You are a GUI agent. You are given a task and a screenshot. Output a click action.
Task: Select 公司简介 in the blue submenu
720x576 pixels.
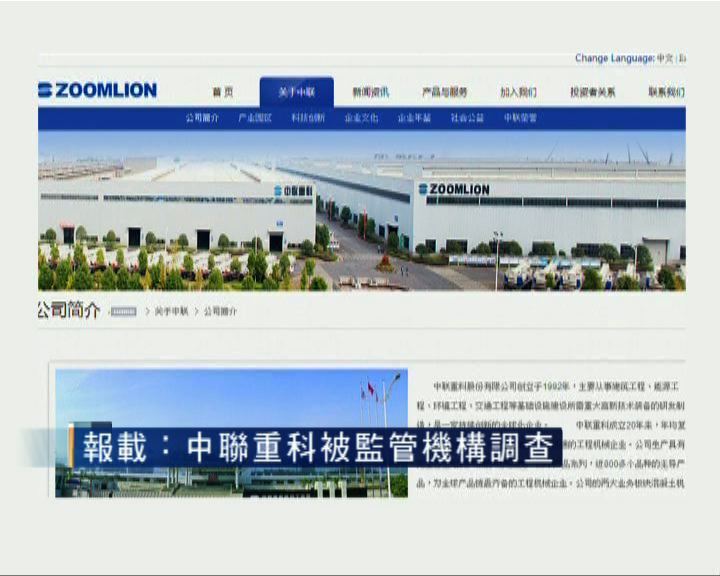tap(202, 118)
